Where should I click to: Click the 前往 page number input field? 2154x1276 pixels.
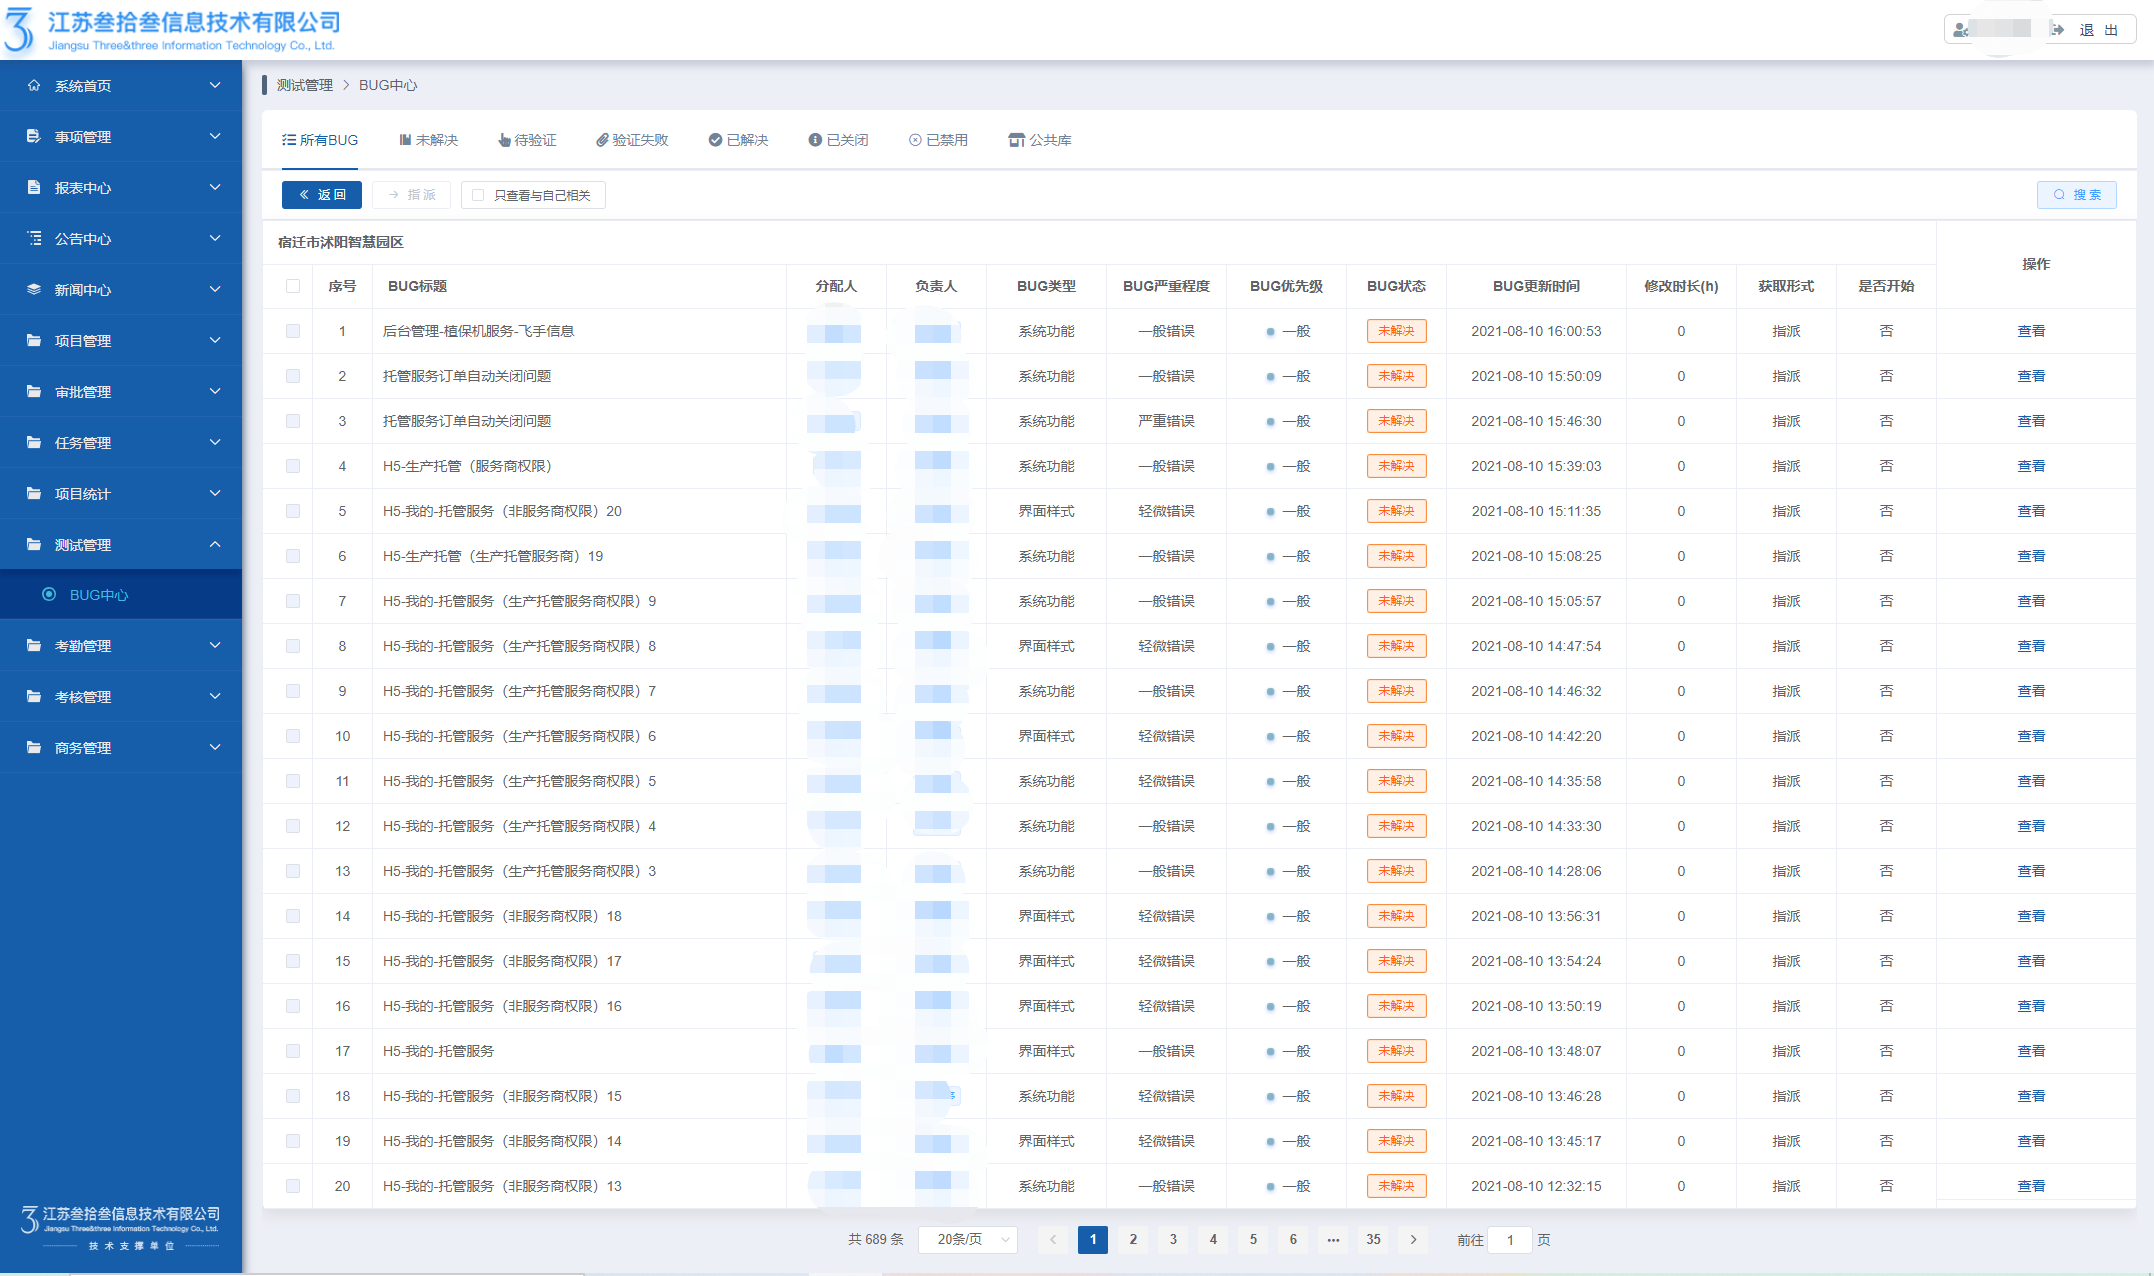(x=1509, y=1240)
